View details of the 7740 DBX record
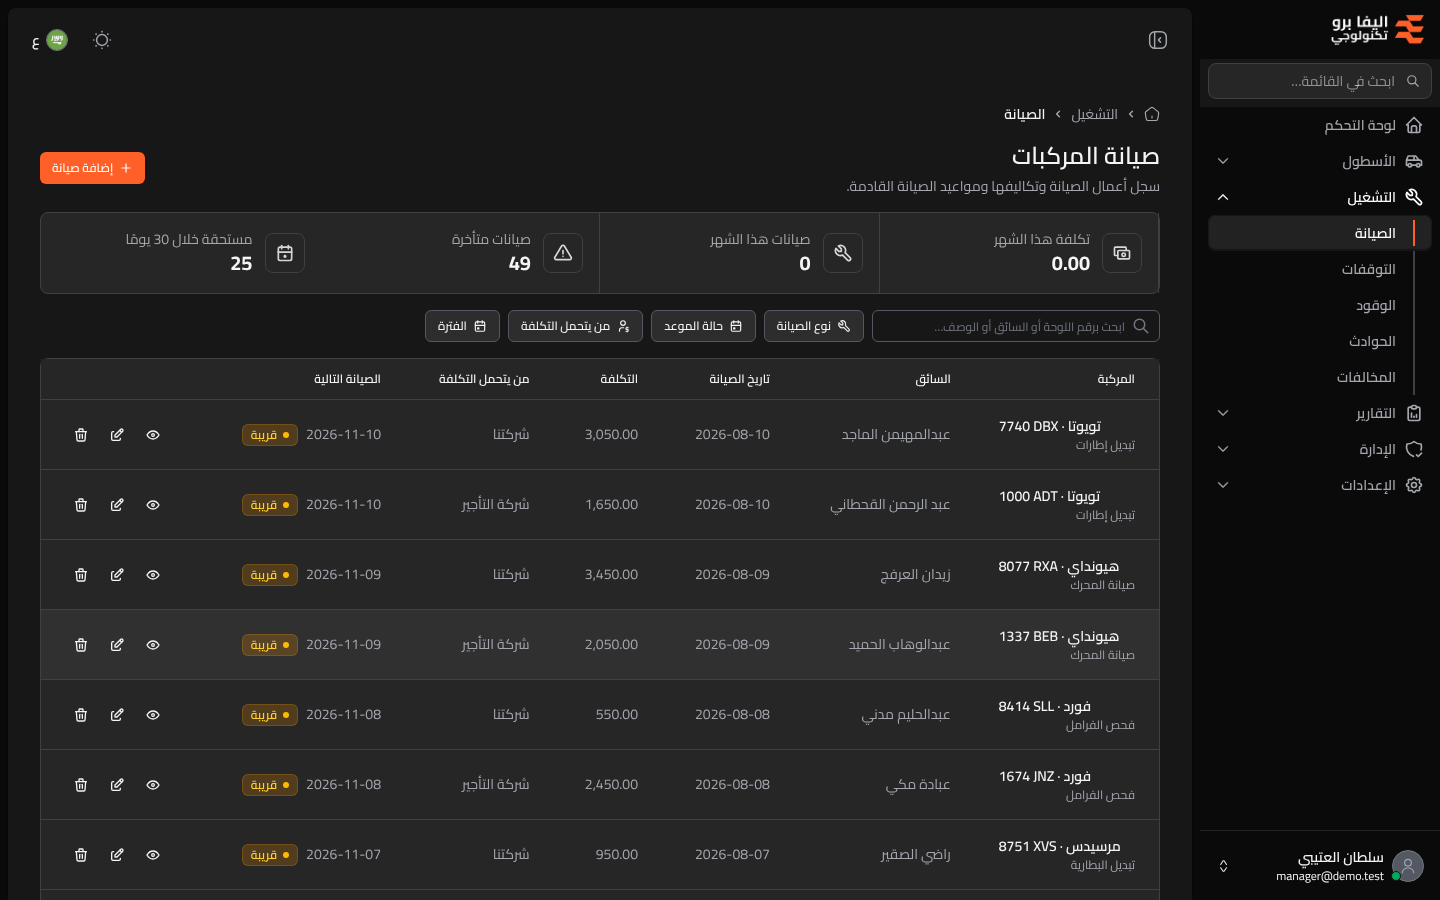This screenshot has width=1440, height=900. click(x=153, y=435)
